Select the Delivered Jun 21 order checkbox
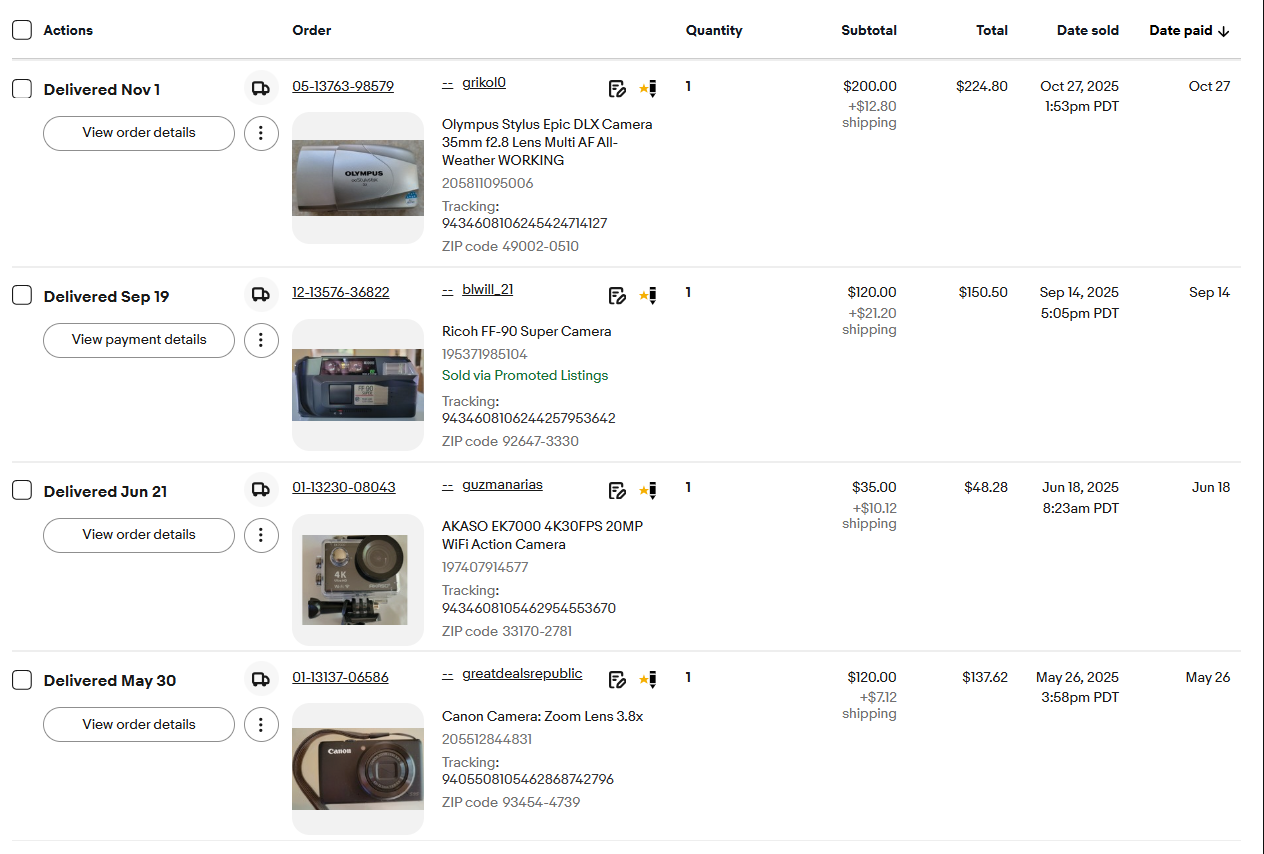The image size is (1264, 854). [22, 490]
